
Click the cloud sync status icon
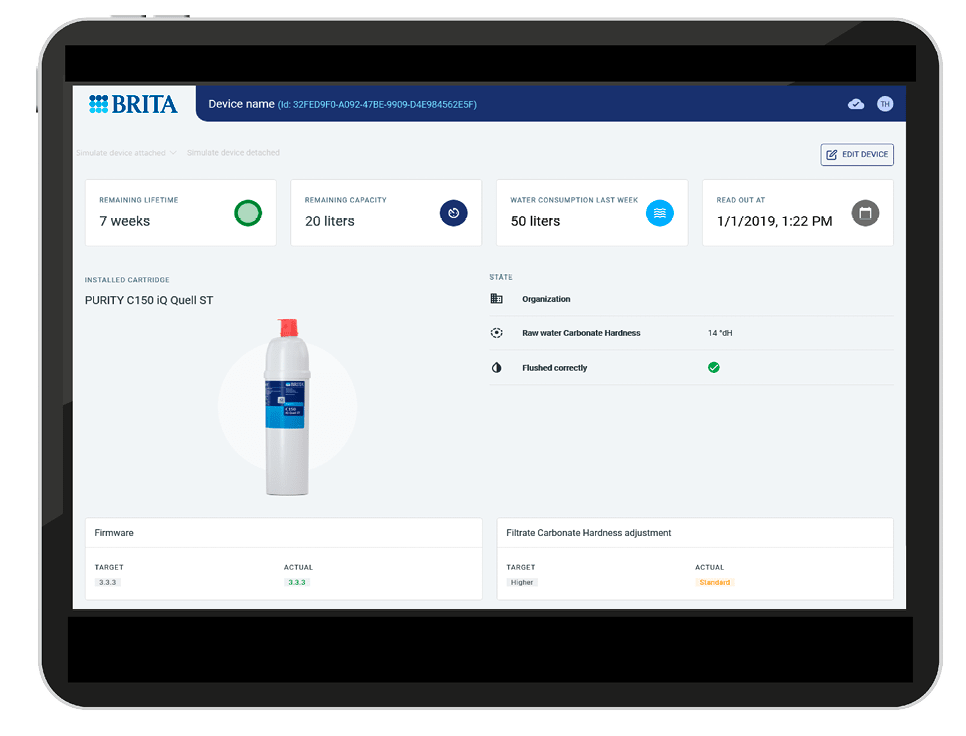[x=856, y=104]
